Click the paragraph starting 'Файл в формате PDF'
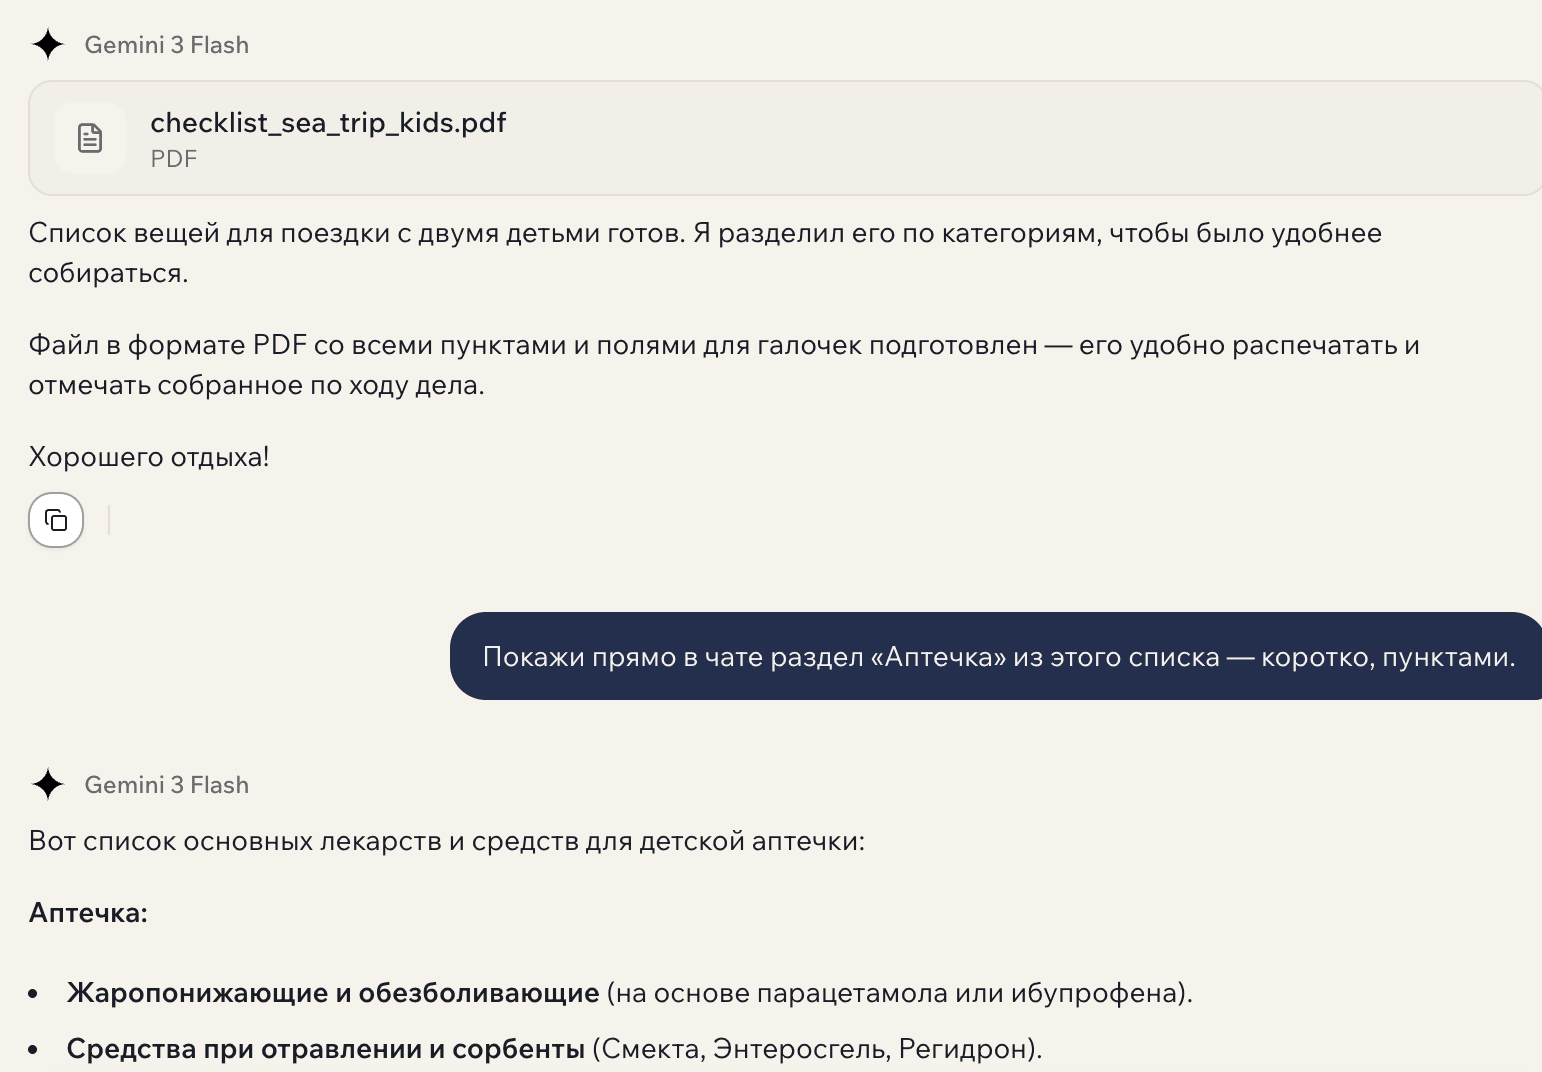Viewport: 1542px width, 1072px height. coord(724,365)
